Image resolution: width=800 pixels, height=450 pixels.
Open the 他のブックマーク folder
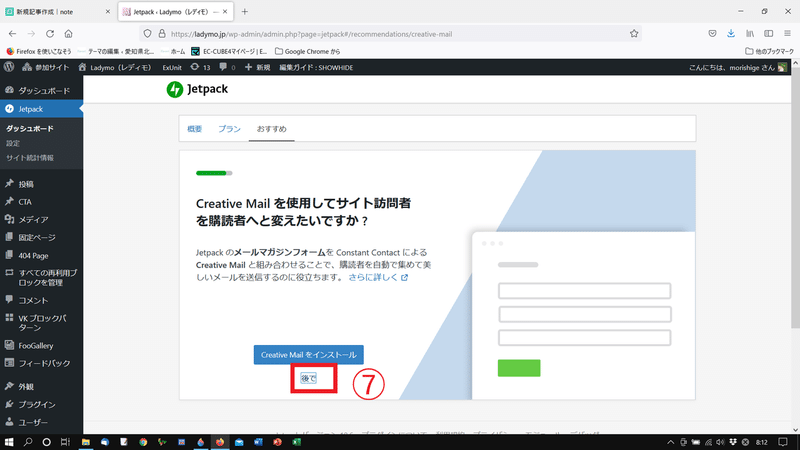point(769,51)
